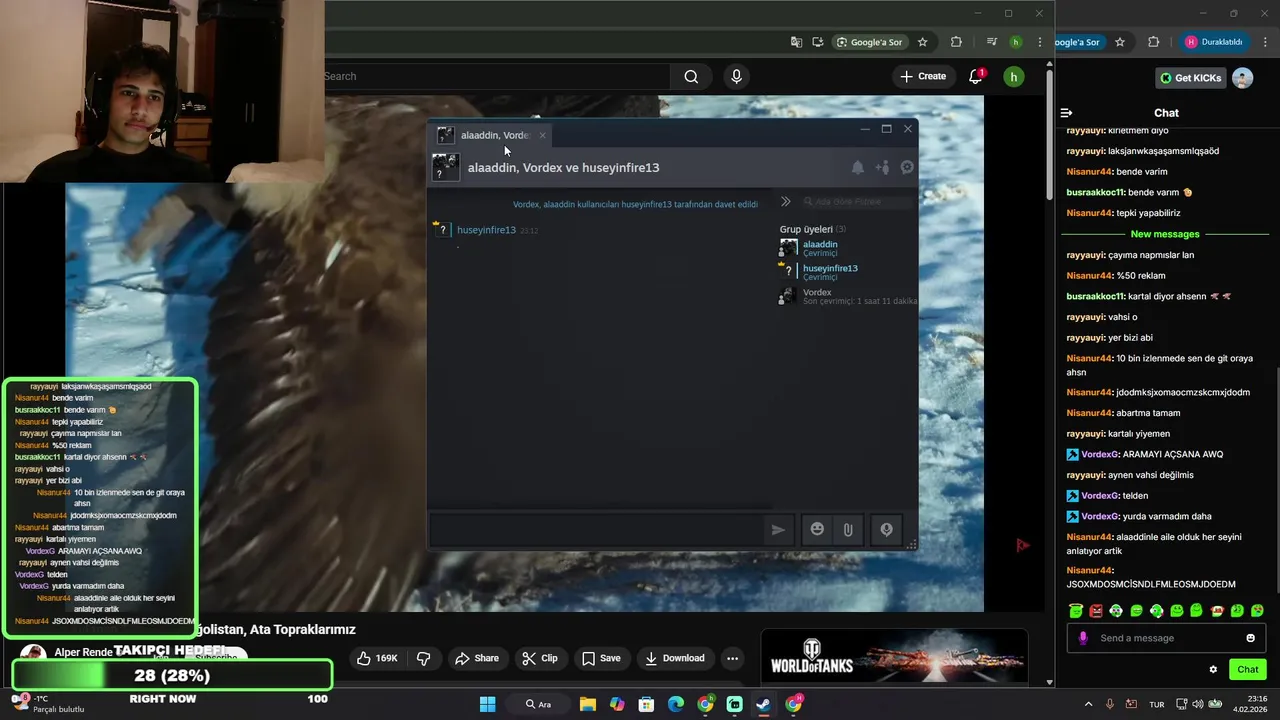This screenshot has width=1280, height=720.
Task: Click the translate icon in left browser
Action: 796,42
